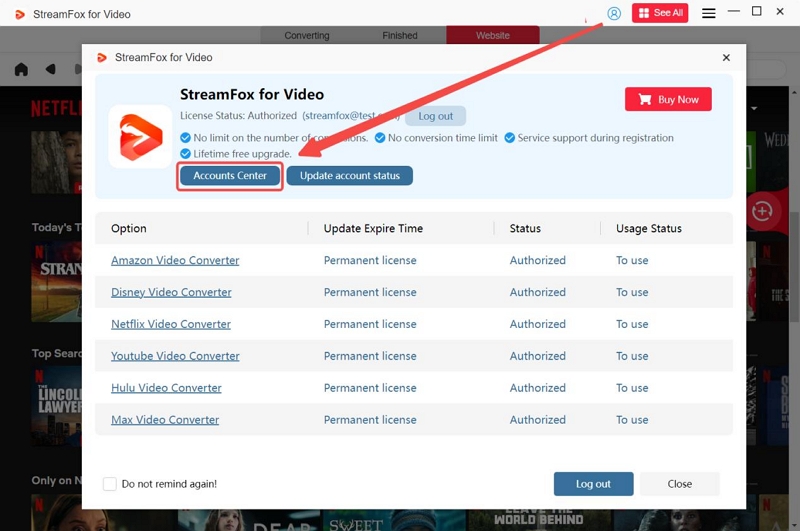Open Netflix Video Converter link
The height and width of the screenshot is (531, 800).
click(171, 324)
